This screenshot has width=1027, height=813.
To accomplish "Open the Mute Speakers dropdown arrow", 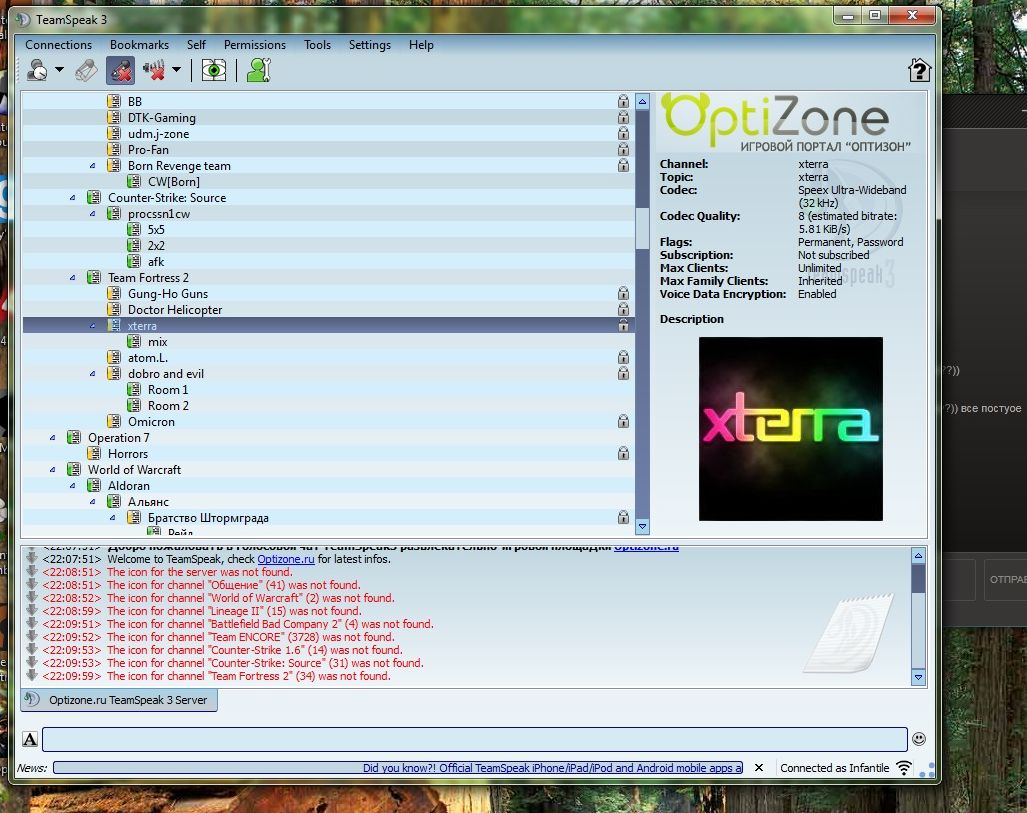I will pos(177,70).
